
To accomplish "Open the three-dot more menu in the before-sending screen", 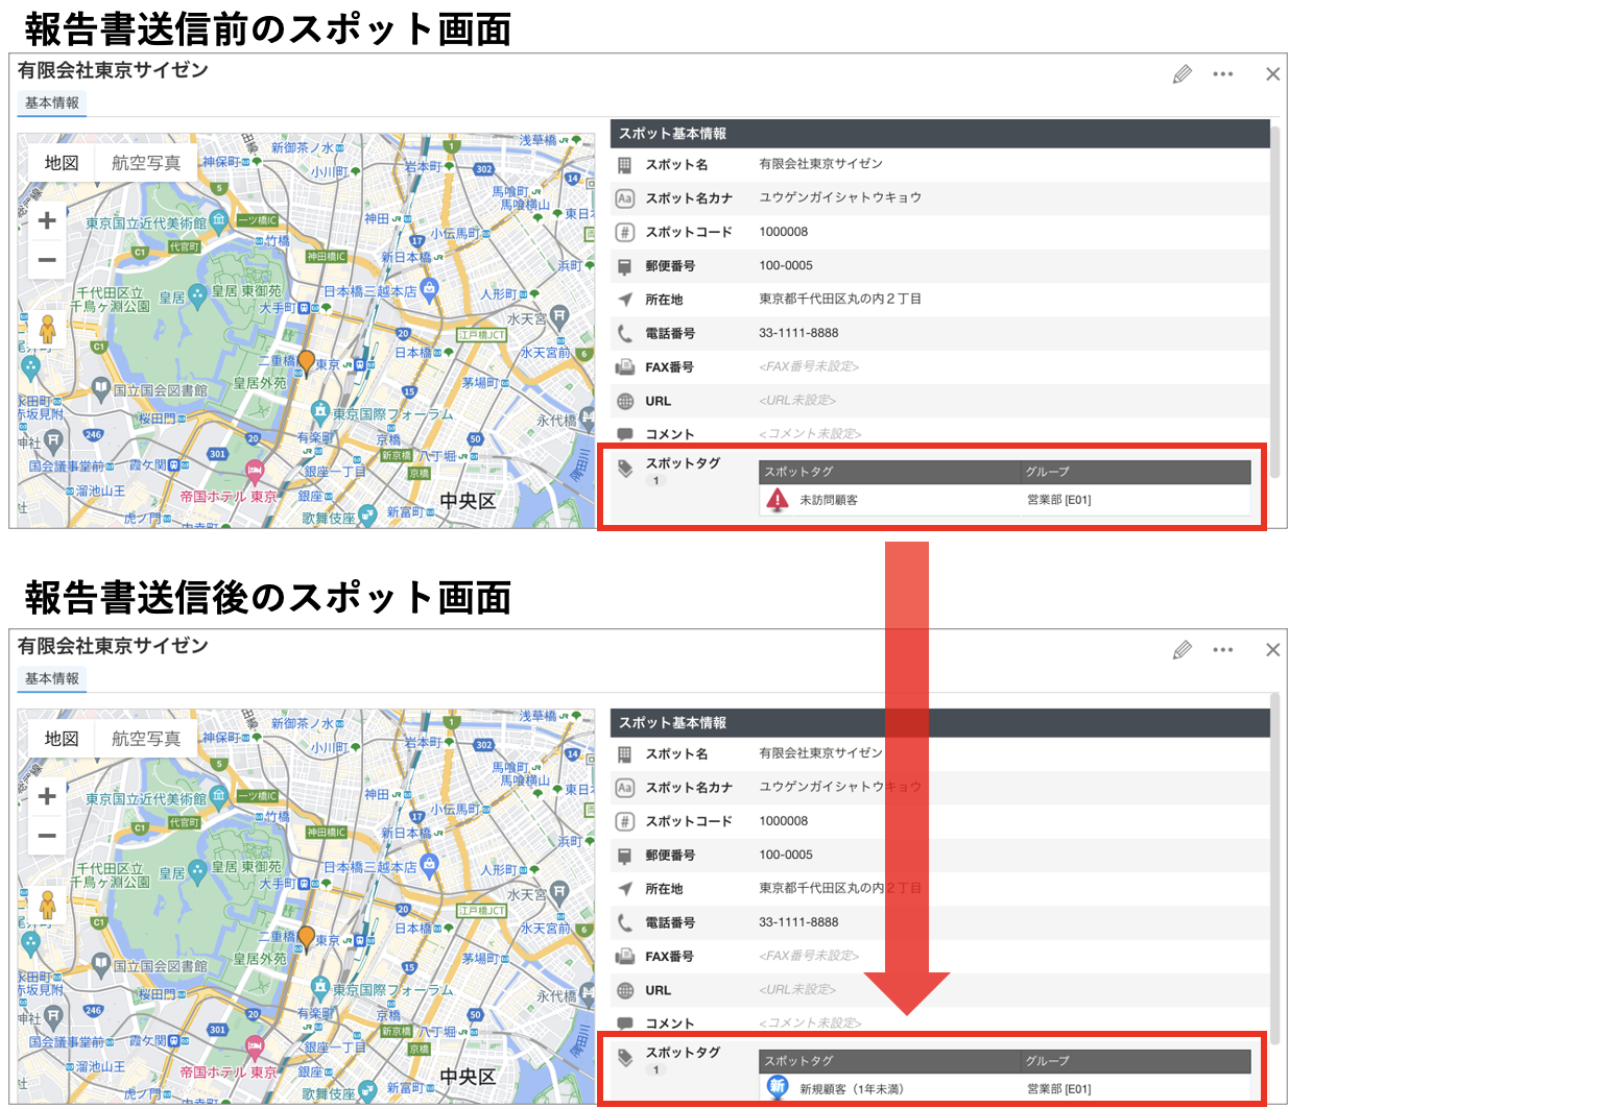I will tap(1223, 74).
